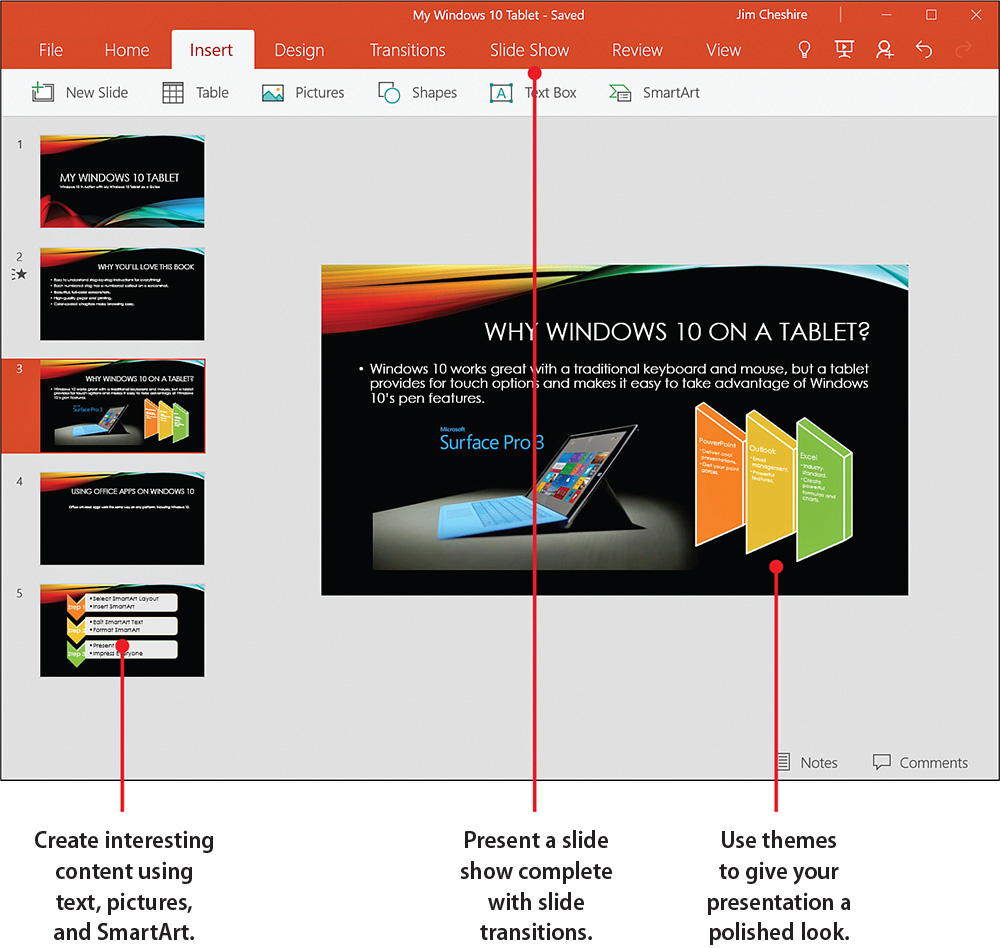Select the green Excel SmartArt panel

824,489
